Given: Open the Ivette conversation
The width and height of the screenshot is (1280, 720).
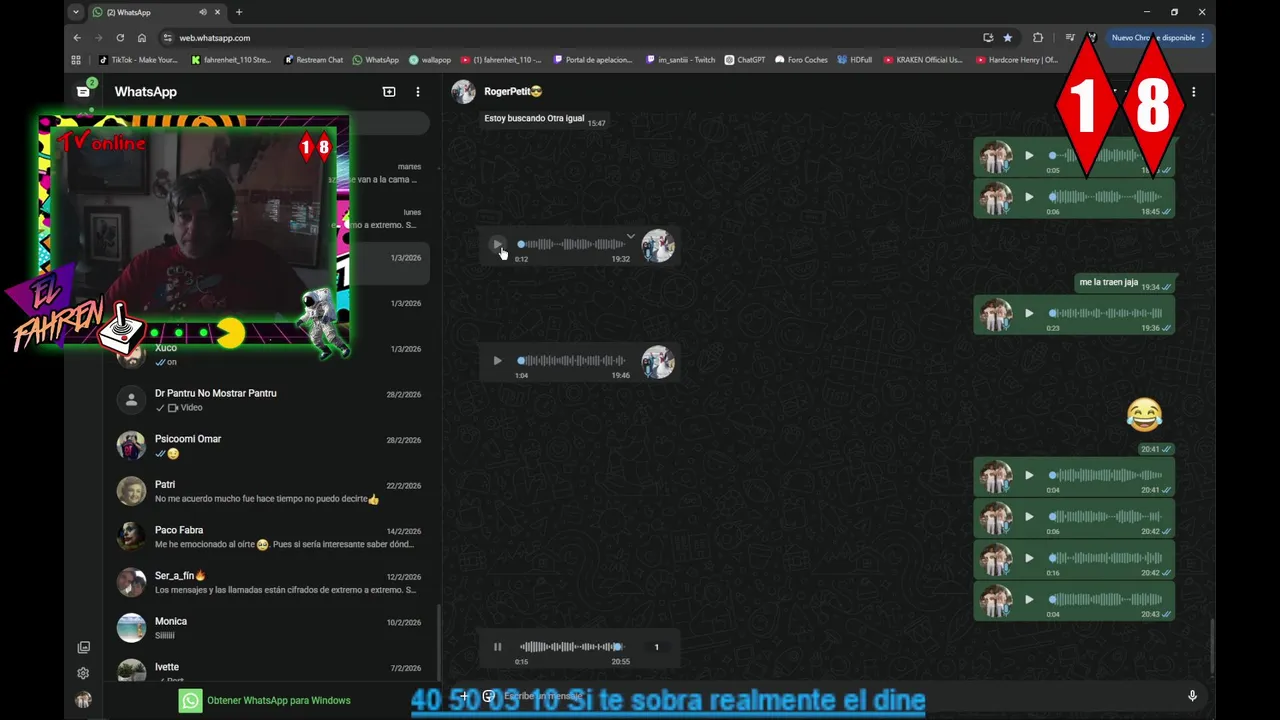Looking at the screenshot, I should 273,668.
